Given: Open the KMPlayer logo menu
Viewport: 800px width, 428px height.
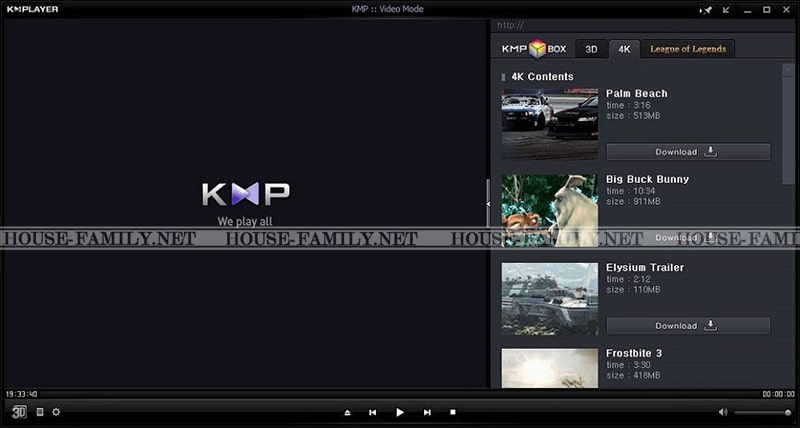Looking at the screenshot, I should (x=33, y=9).
